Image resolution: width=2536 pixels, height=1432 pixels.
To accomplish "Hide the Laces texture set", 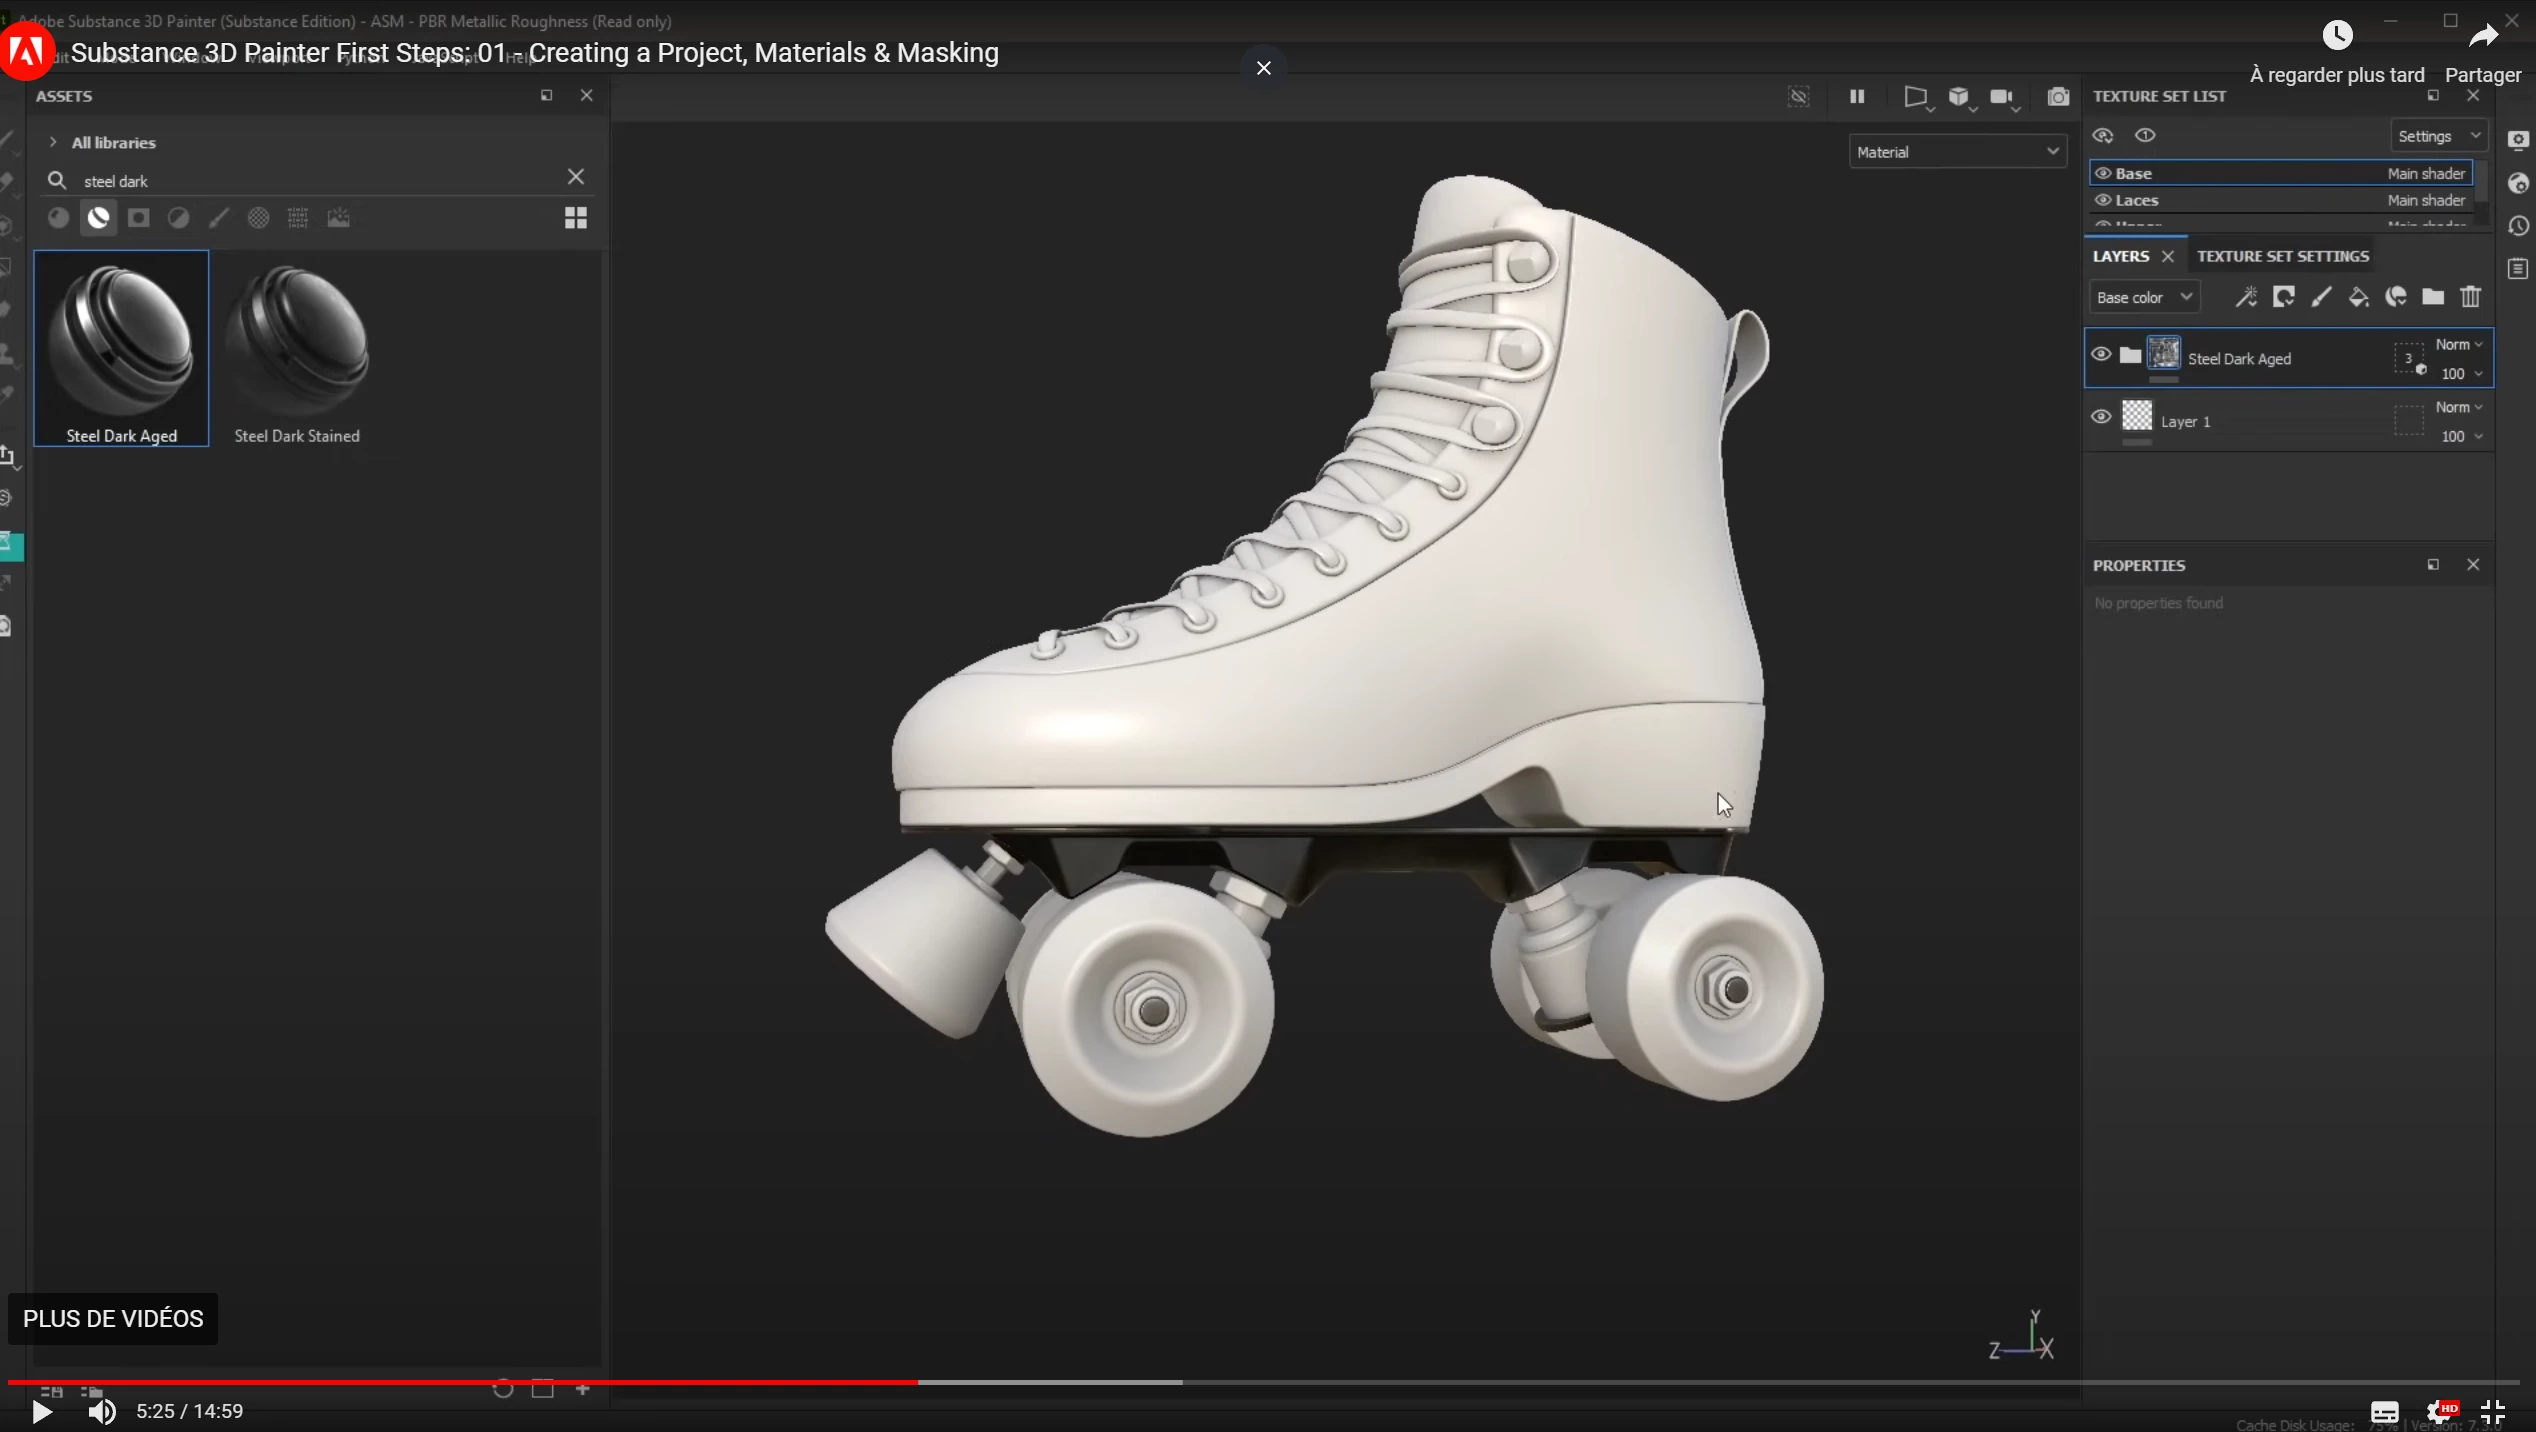I will coord(2103,200).
